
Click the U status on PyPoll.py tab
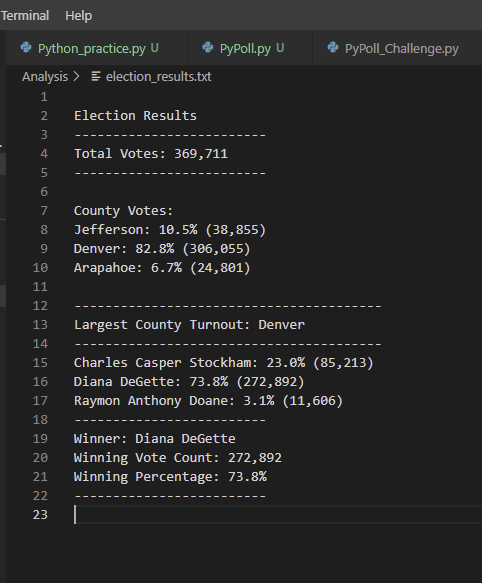pyautogui.click(x=280, y=48)
